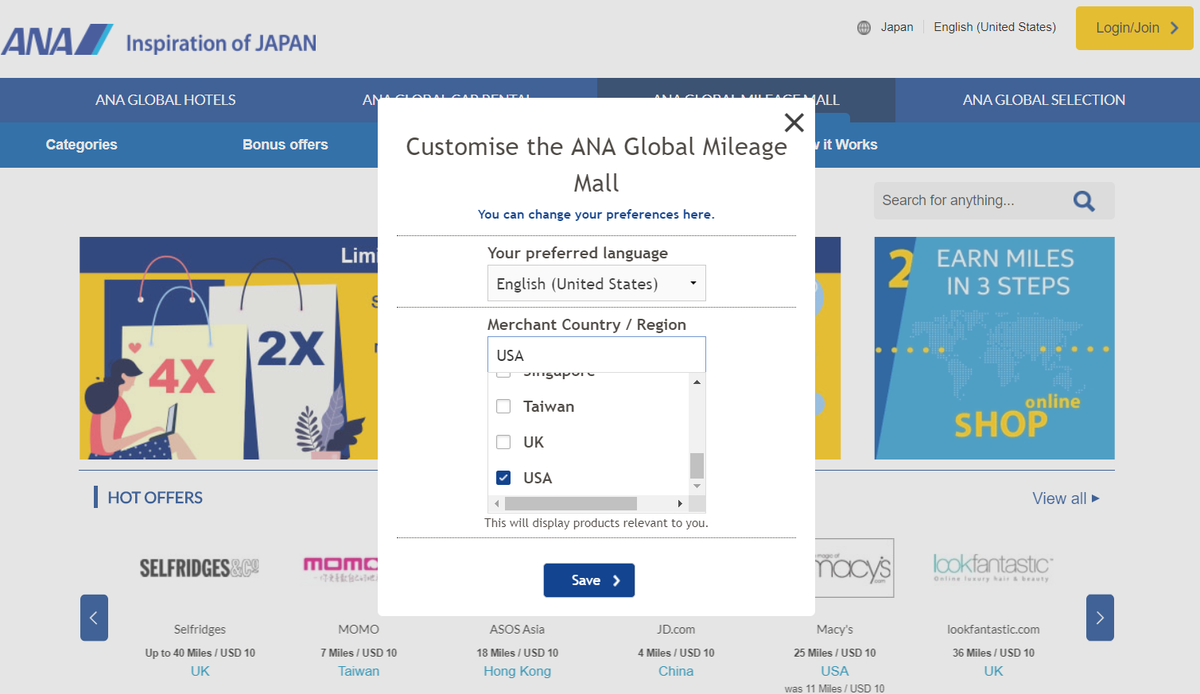Click the Merchant Country / Region field
This screenshot has height=694, width=1200.
(x=597, y=355)
